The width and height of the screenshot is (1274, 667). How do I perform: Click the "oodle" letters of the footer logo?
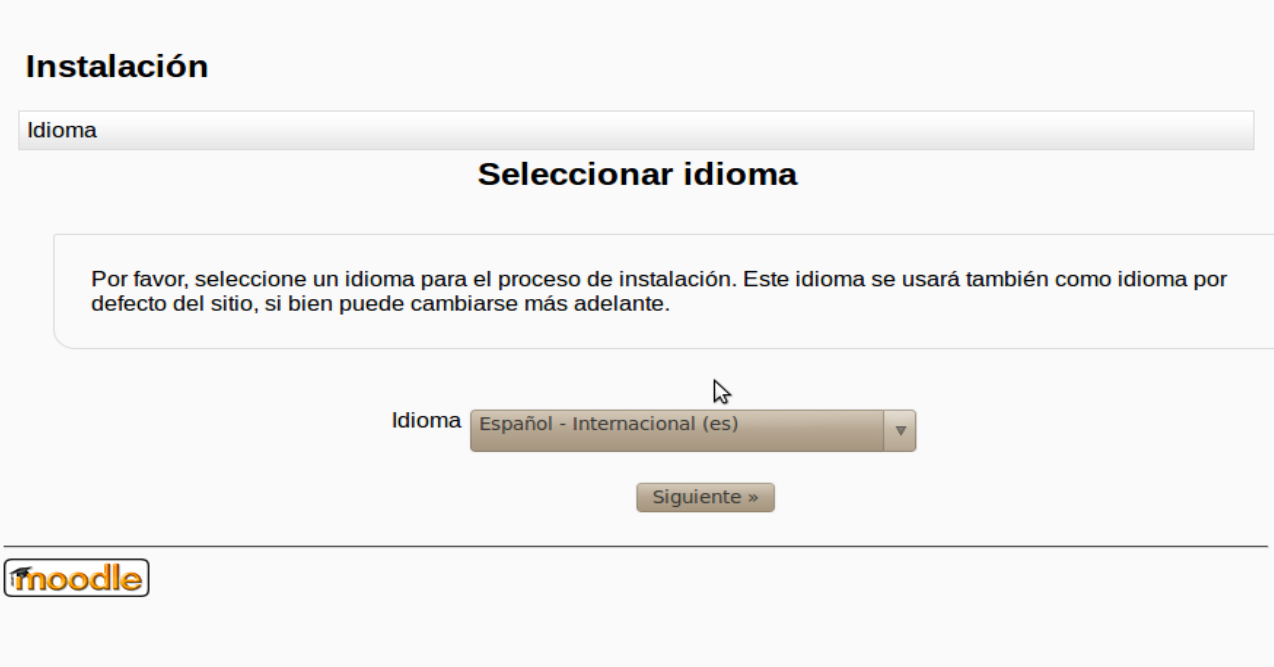point(90,578)
